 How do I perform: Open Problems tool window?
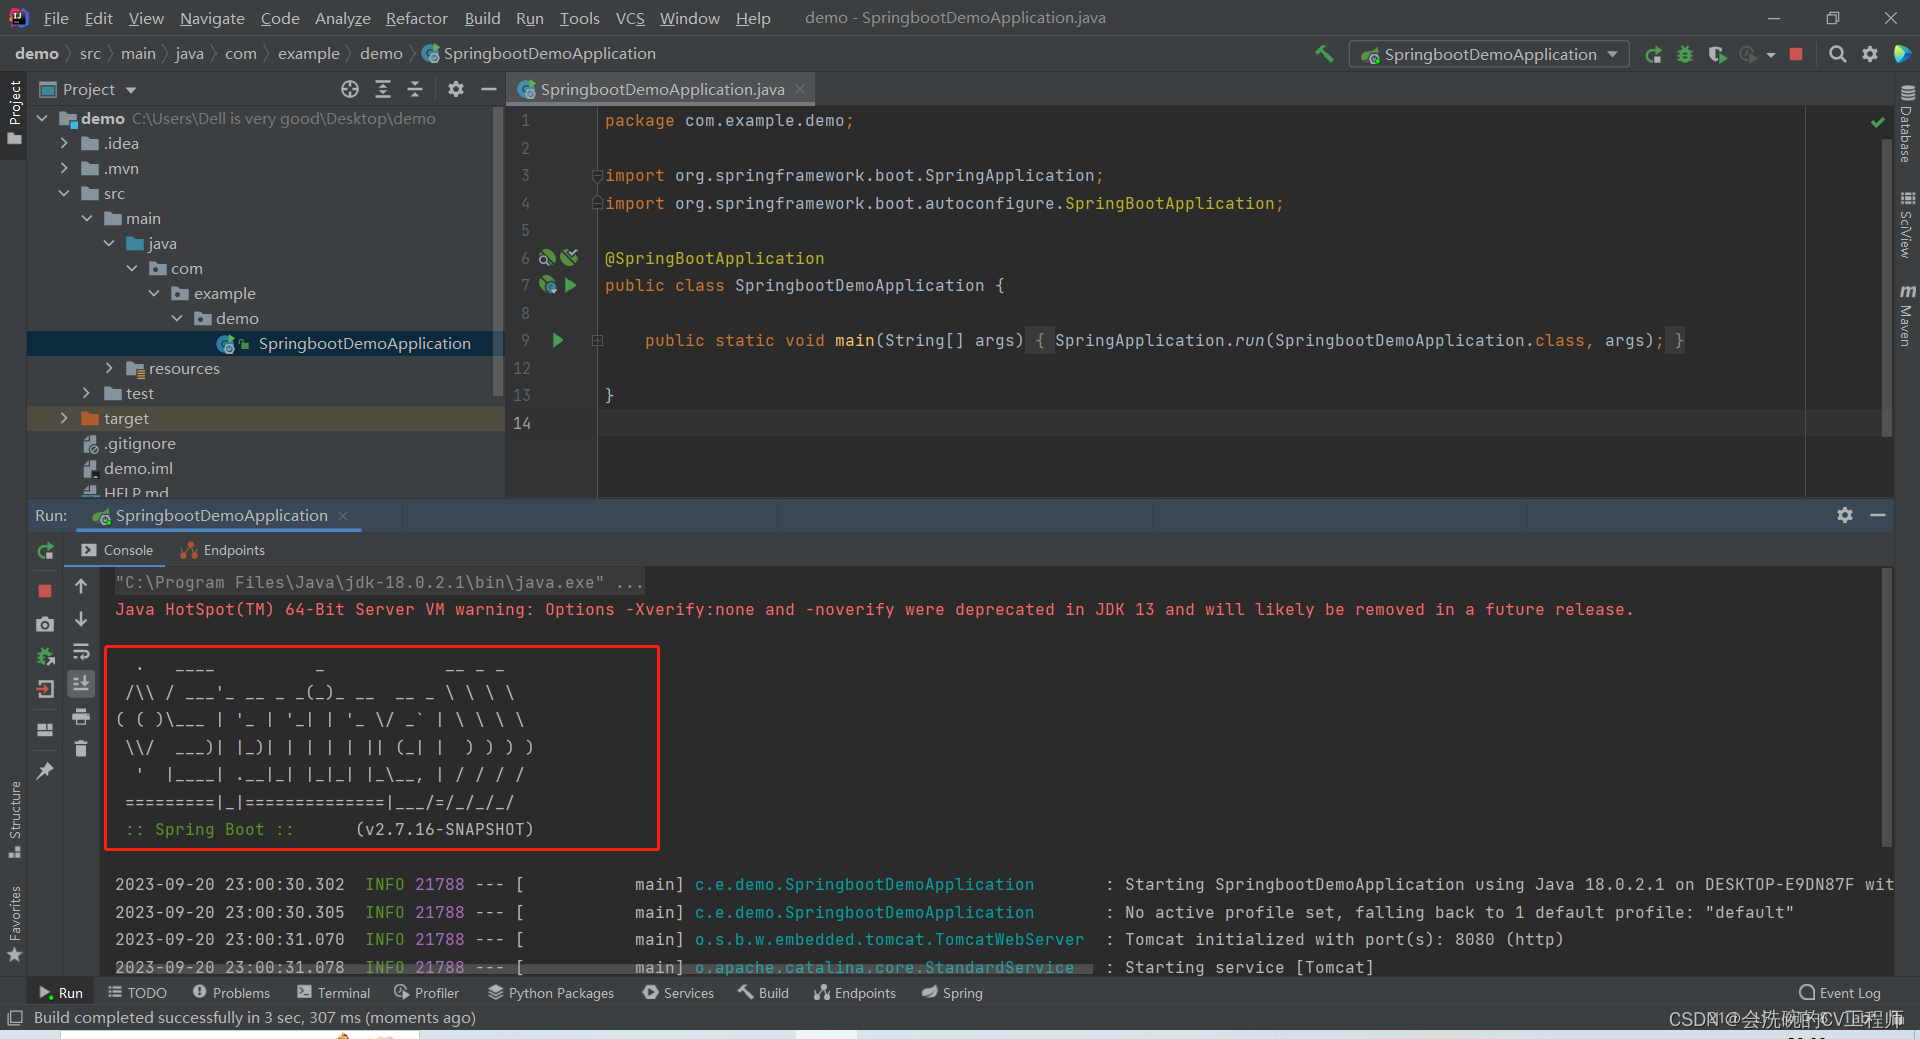(231, 993)
